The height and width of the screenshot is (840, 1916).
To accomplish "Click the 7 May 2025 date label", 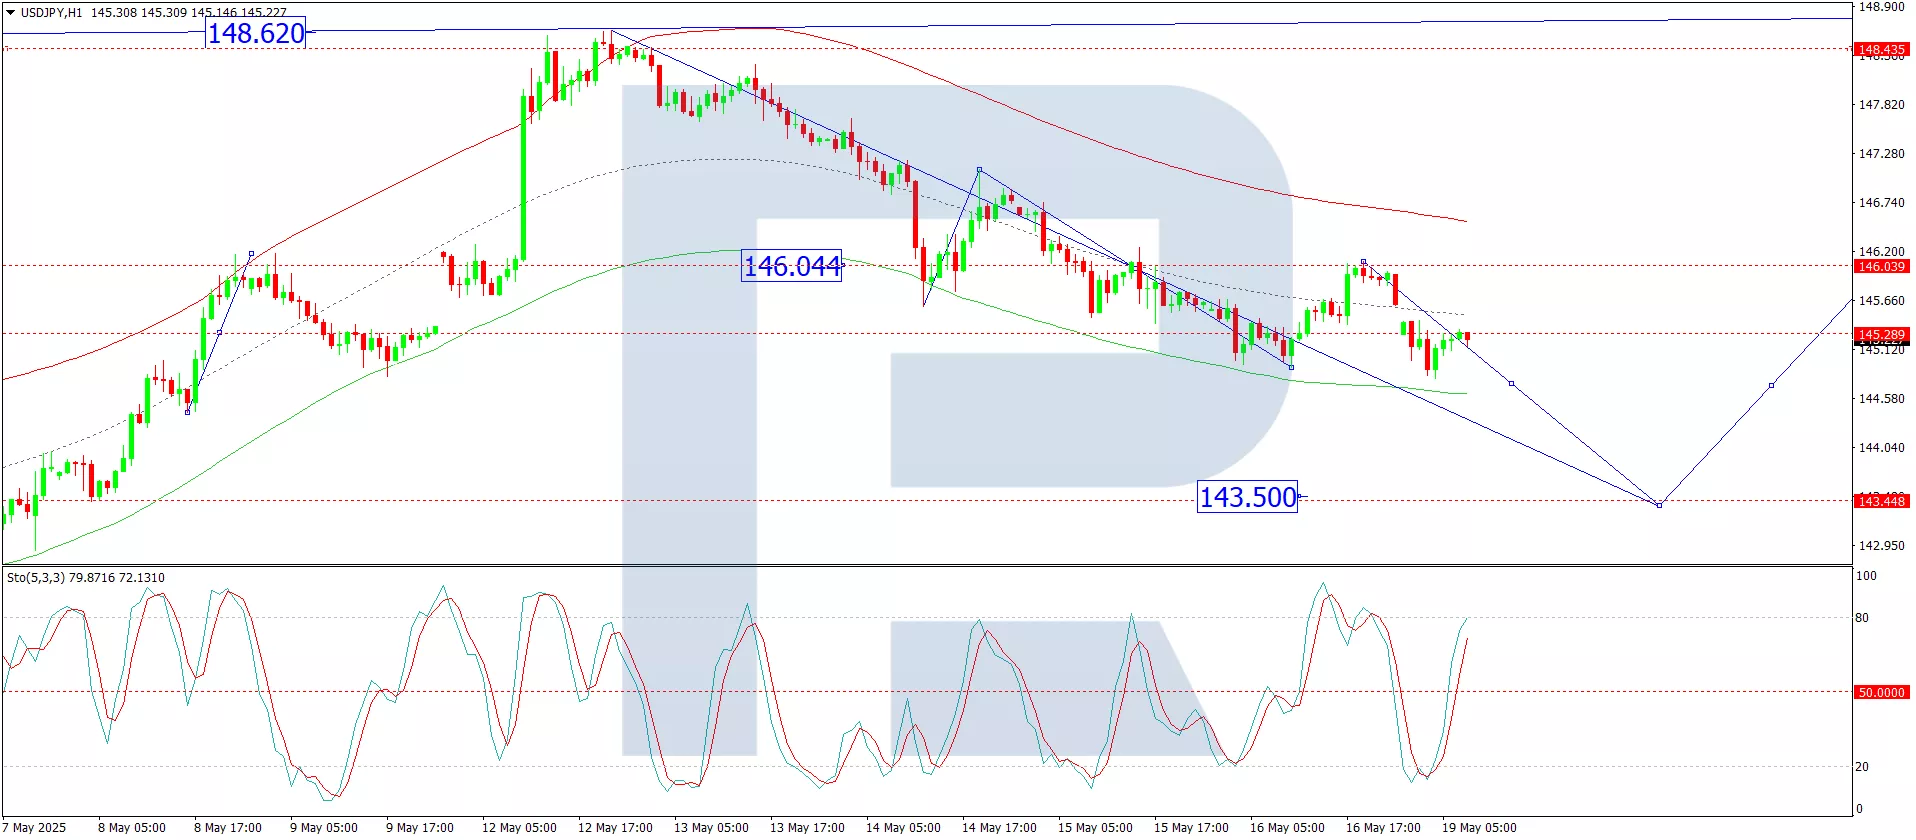I will click(38, 827).
